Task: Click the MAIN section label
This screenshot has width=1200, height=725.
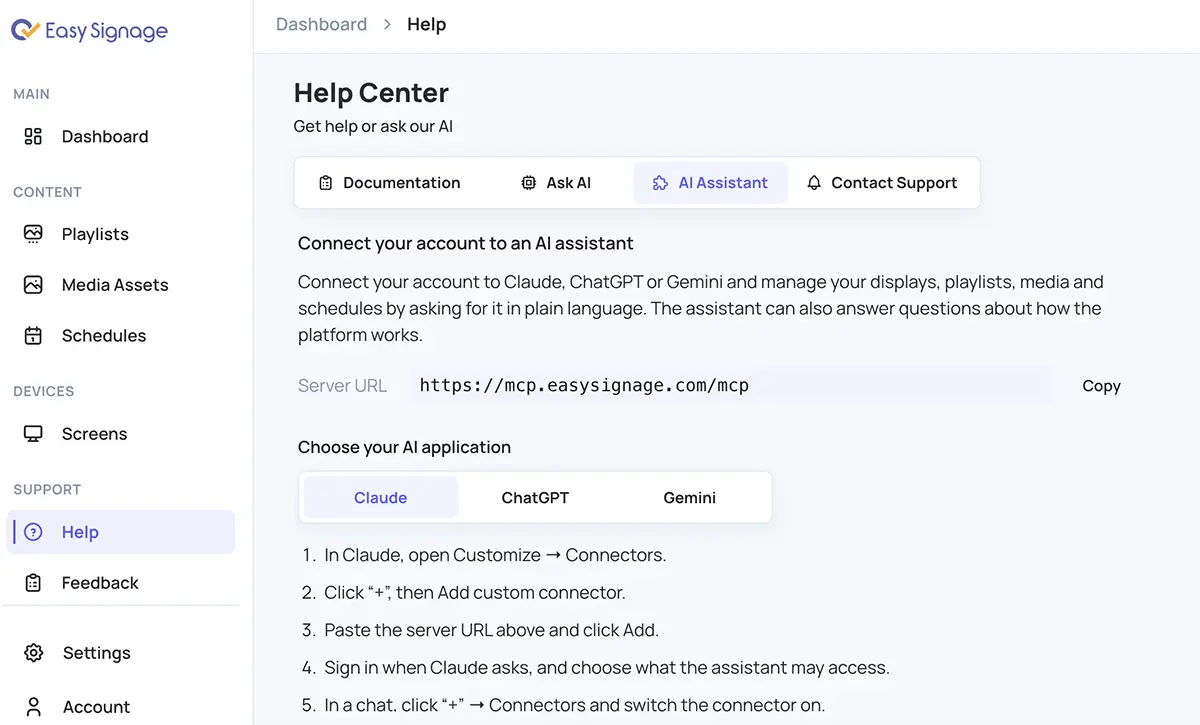Action: (31, 94)
